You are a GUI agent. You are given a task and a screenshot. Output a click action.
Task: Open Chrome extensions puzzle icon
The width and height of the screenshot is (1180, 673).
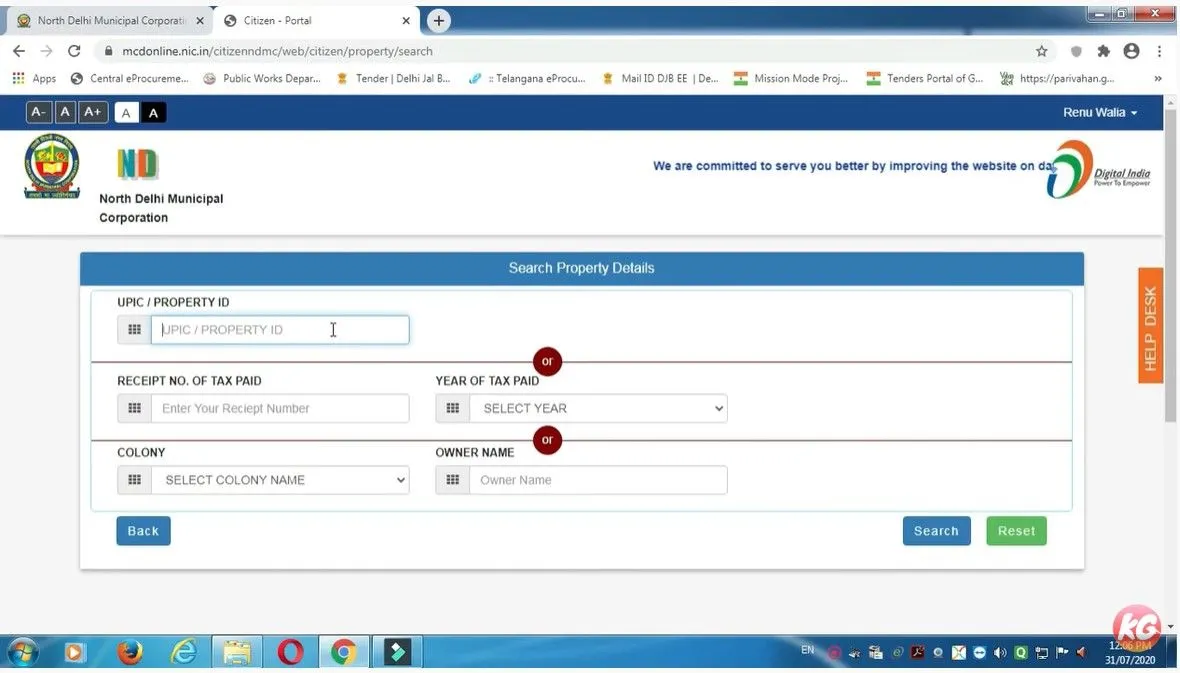coord(1103,51)
